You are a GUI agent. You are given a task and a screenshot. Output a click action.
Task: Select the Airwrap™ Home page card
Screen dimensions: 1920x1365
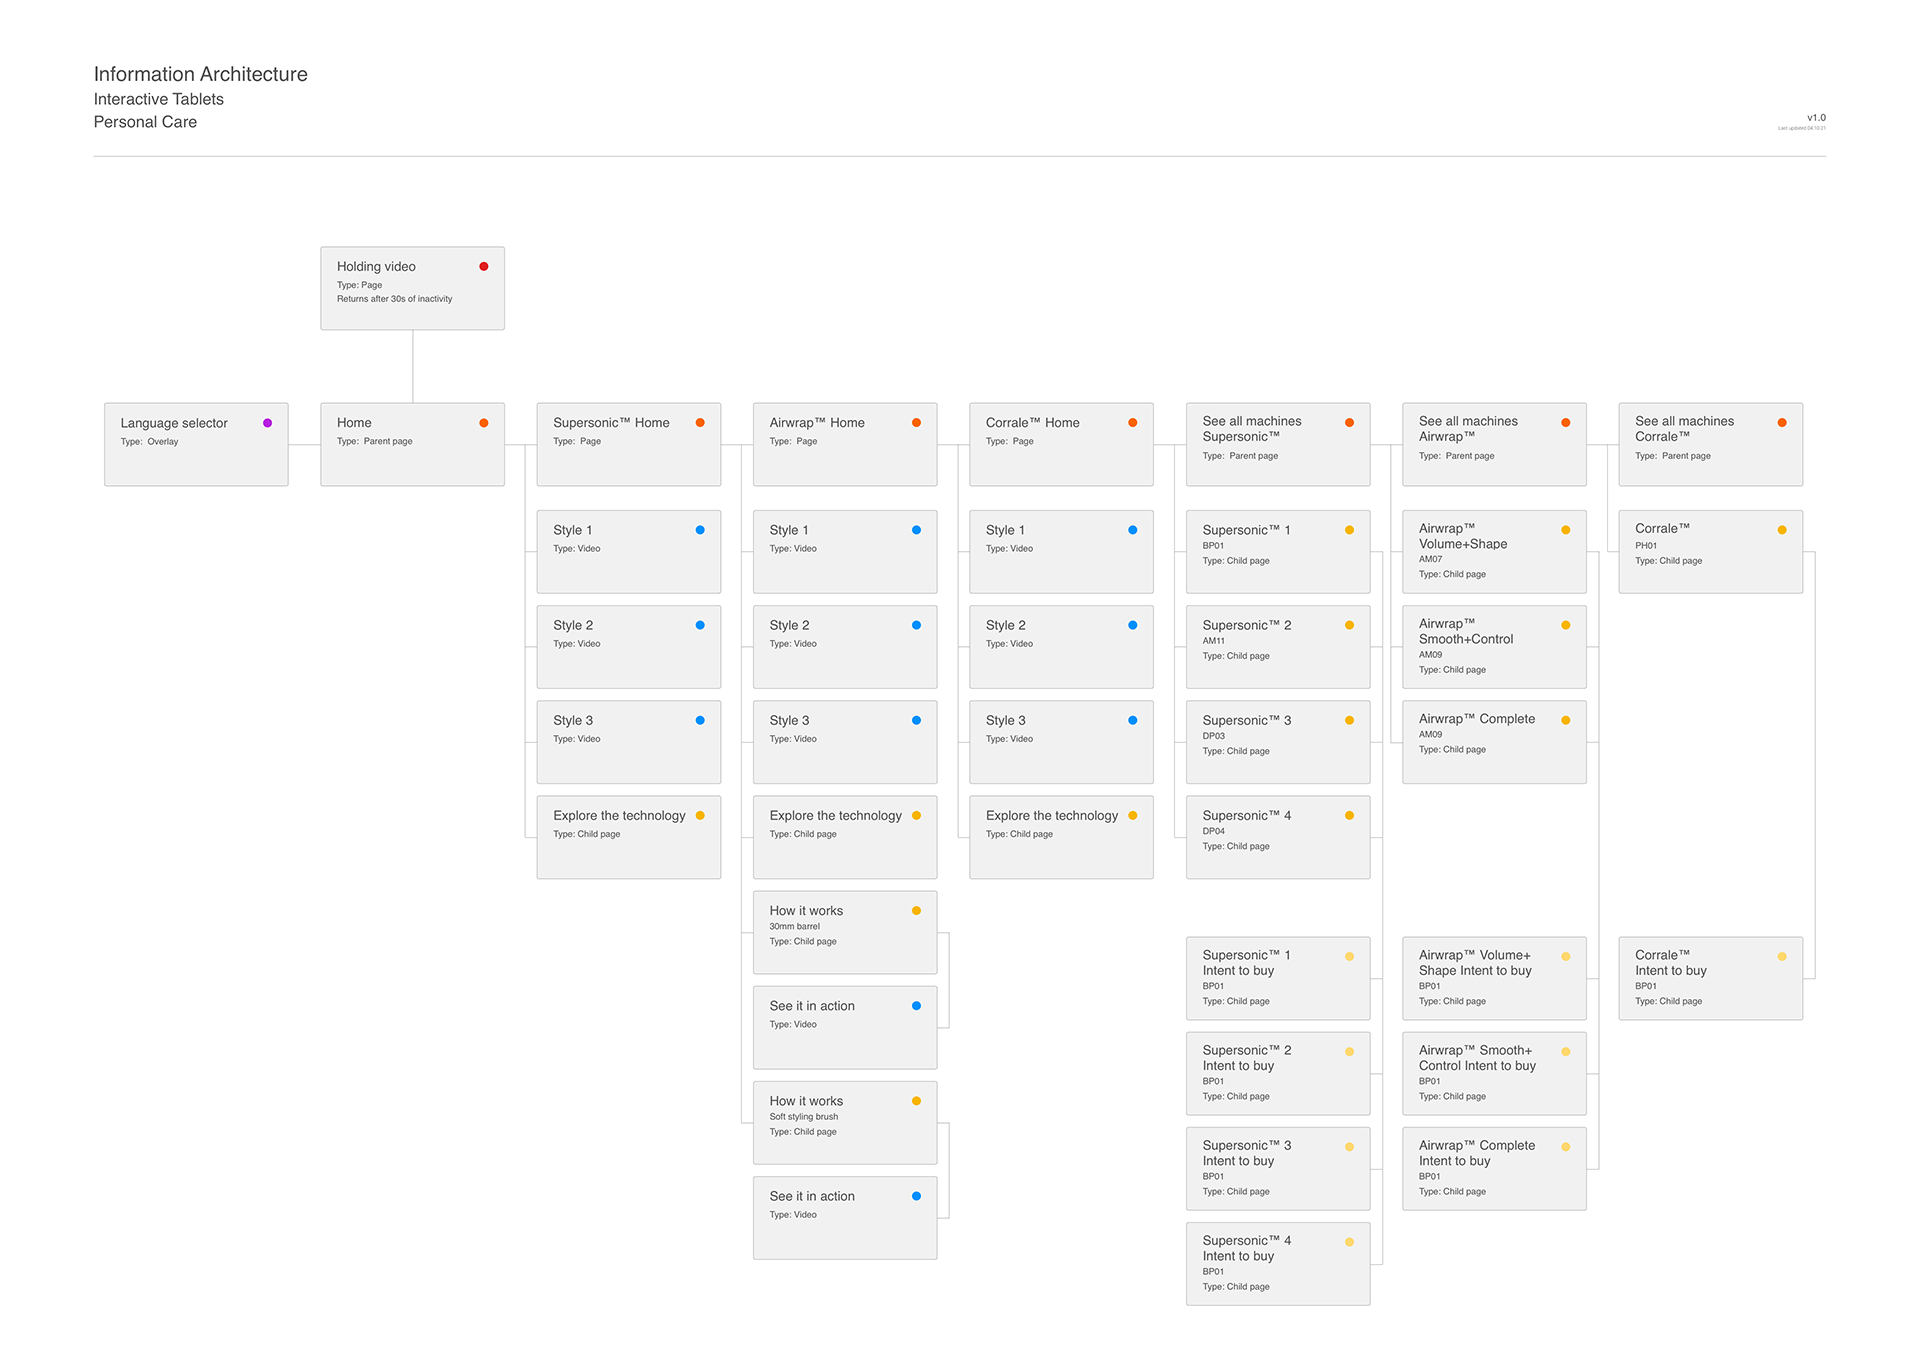pos(844,445)
